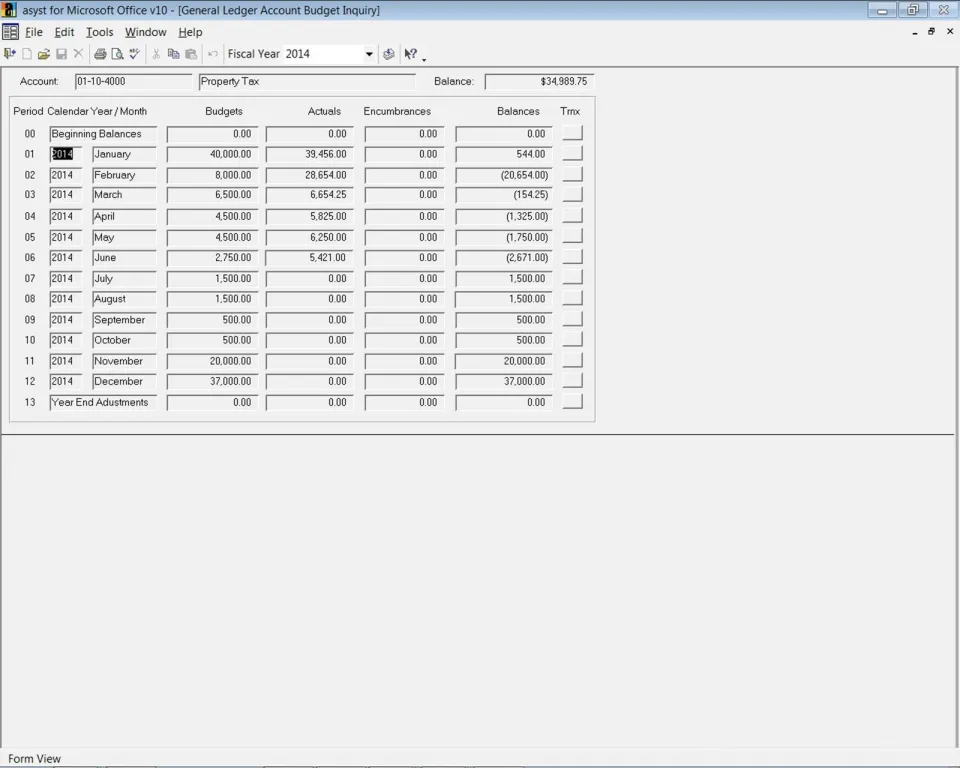960x768 pixels.
Task: Click the Delete X icon in toolbar
Action: pyautogui.click(x=78, y=54)
